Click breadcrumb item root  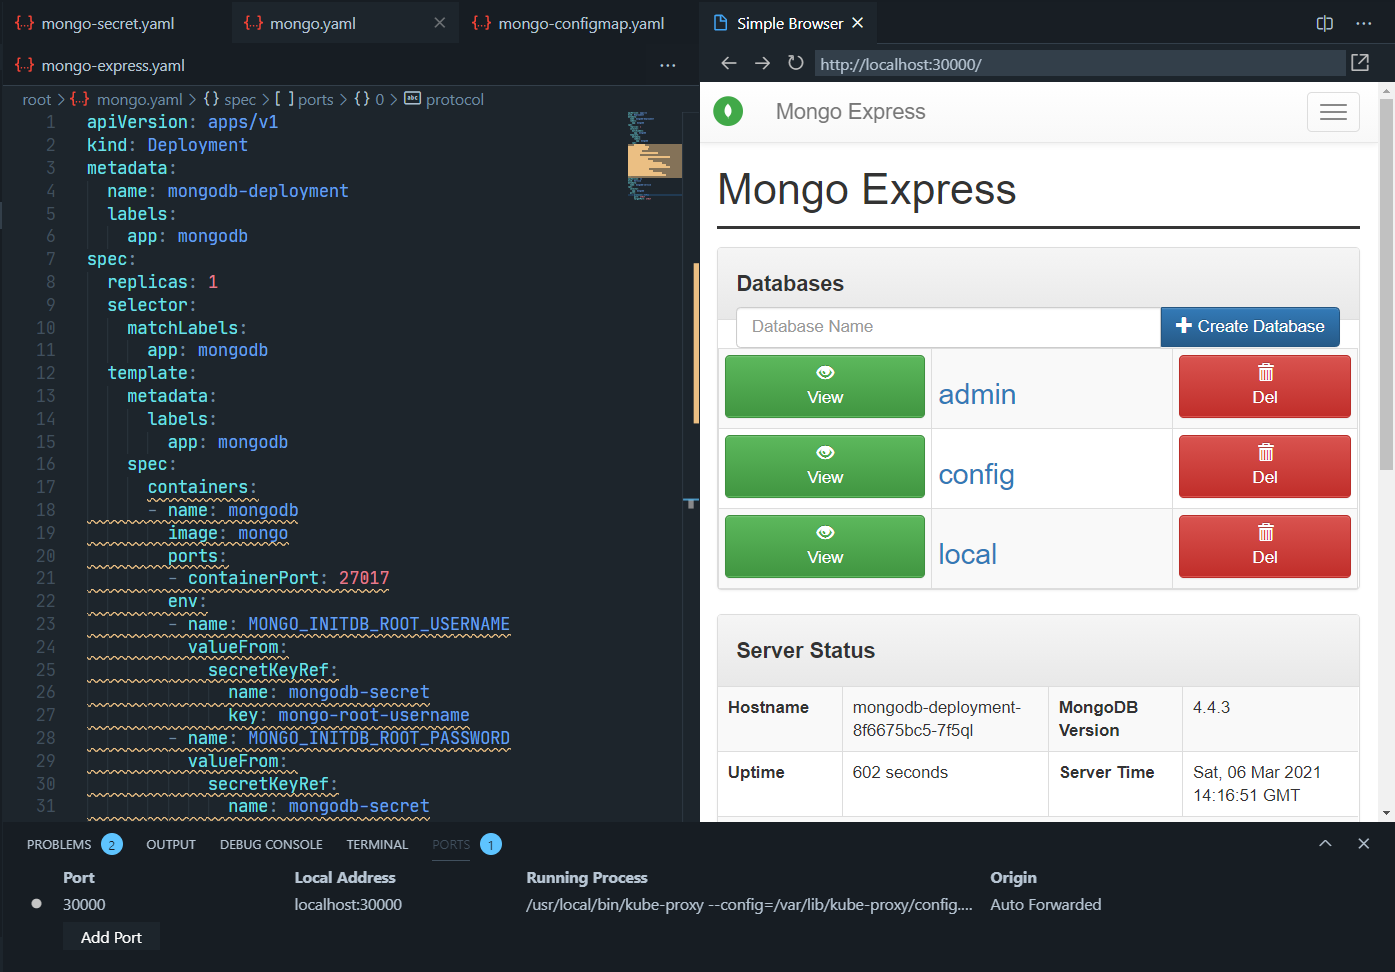click(x=37, y=100)
